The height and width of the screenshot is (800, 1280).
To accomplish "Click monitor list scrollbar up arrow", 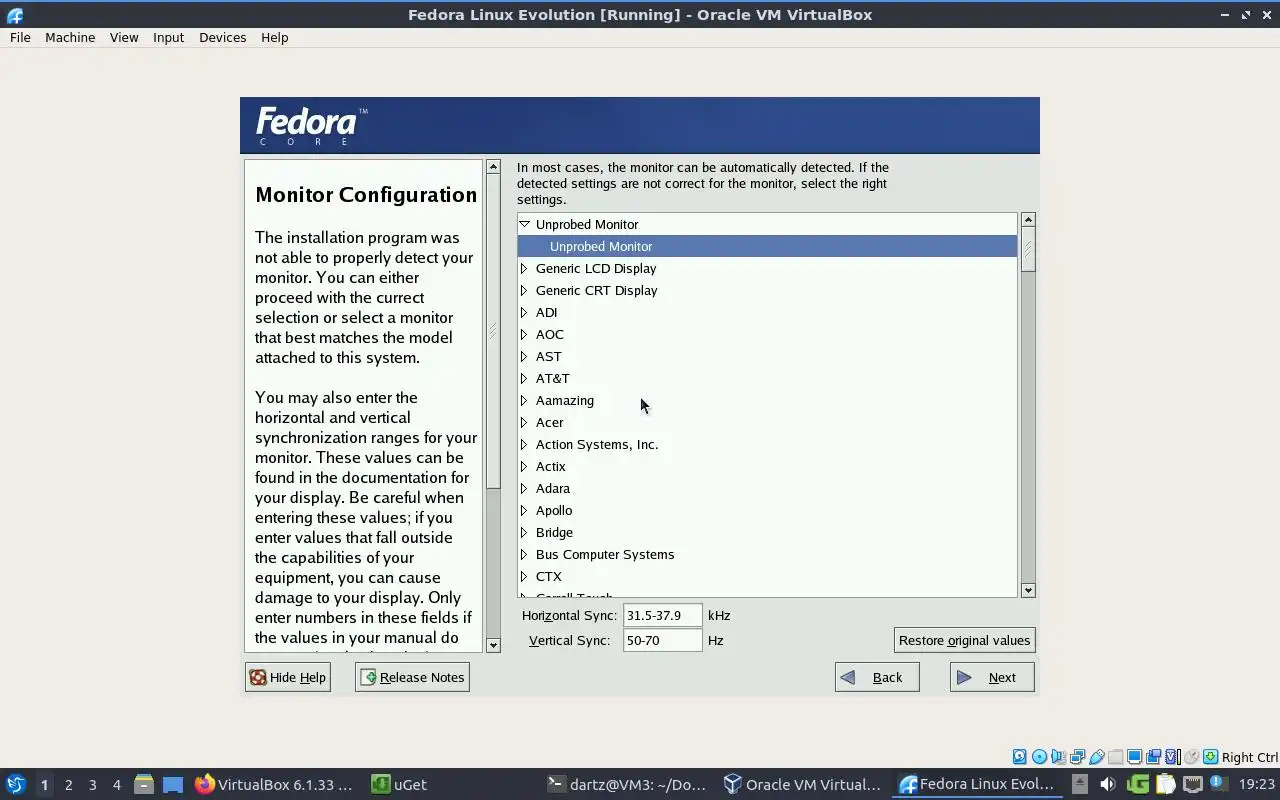I will (x=1028, y=219).
